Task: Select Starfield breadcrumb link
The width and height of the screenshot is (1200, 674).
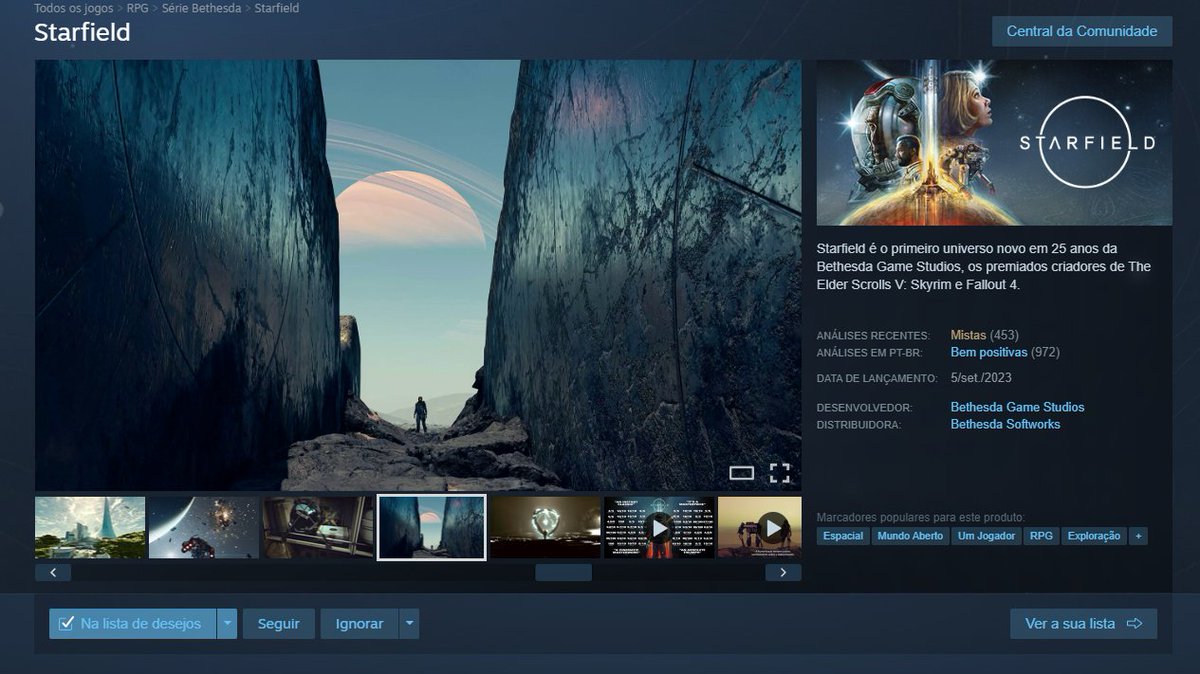Action: point(277,8)
